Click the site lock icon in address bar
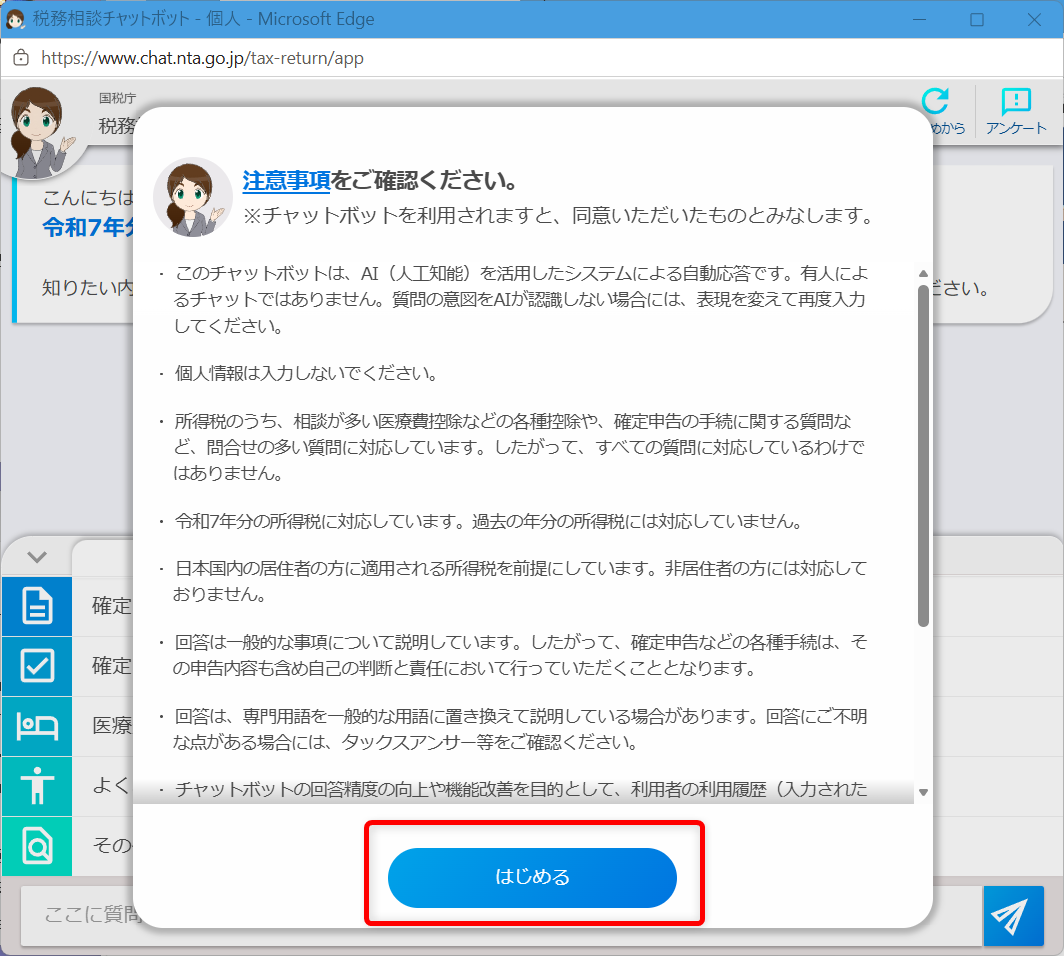The width and height of the screenshot is (1064, 956). pyautogui.click(x=21, y=58)
